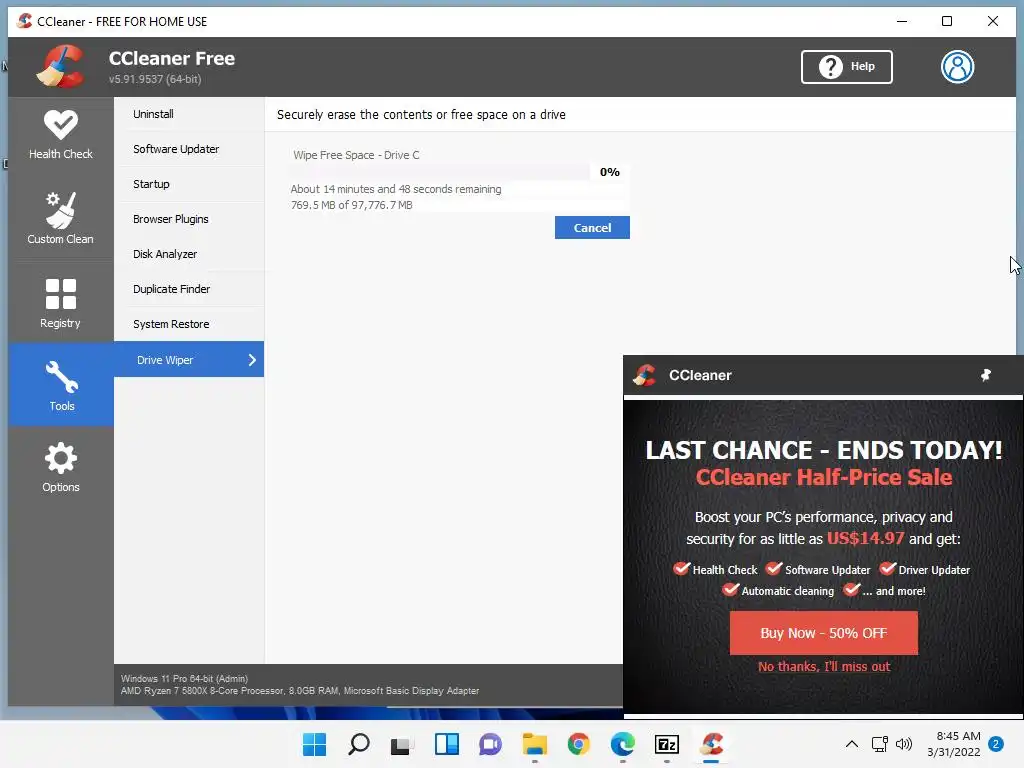Launch Google Chrome from taskbar
This screenshot has height=768, width=1024.
click(x=579, y=744)
